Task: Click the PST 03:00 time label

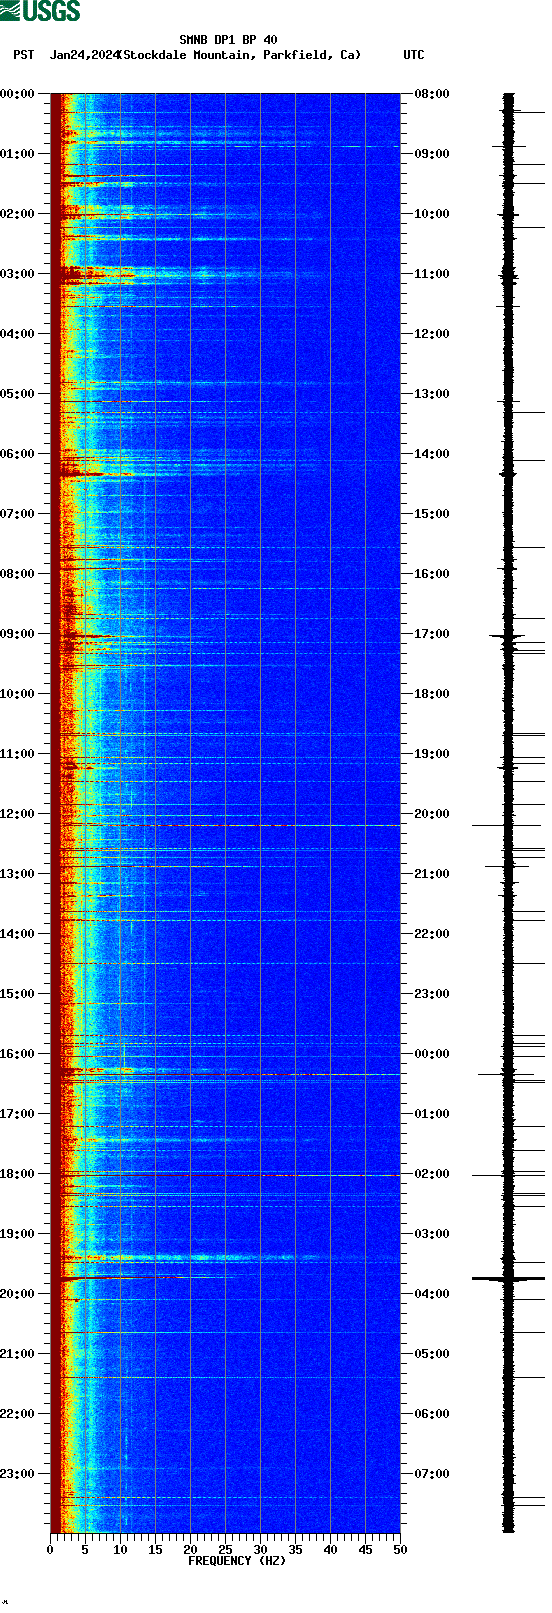Action: pyautogui.click(x=18, y=274)
